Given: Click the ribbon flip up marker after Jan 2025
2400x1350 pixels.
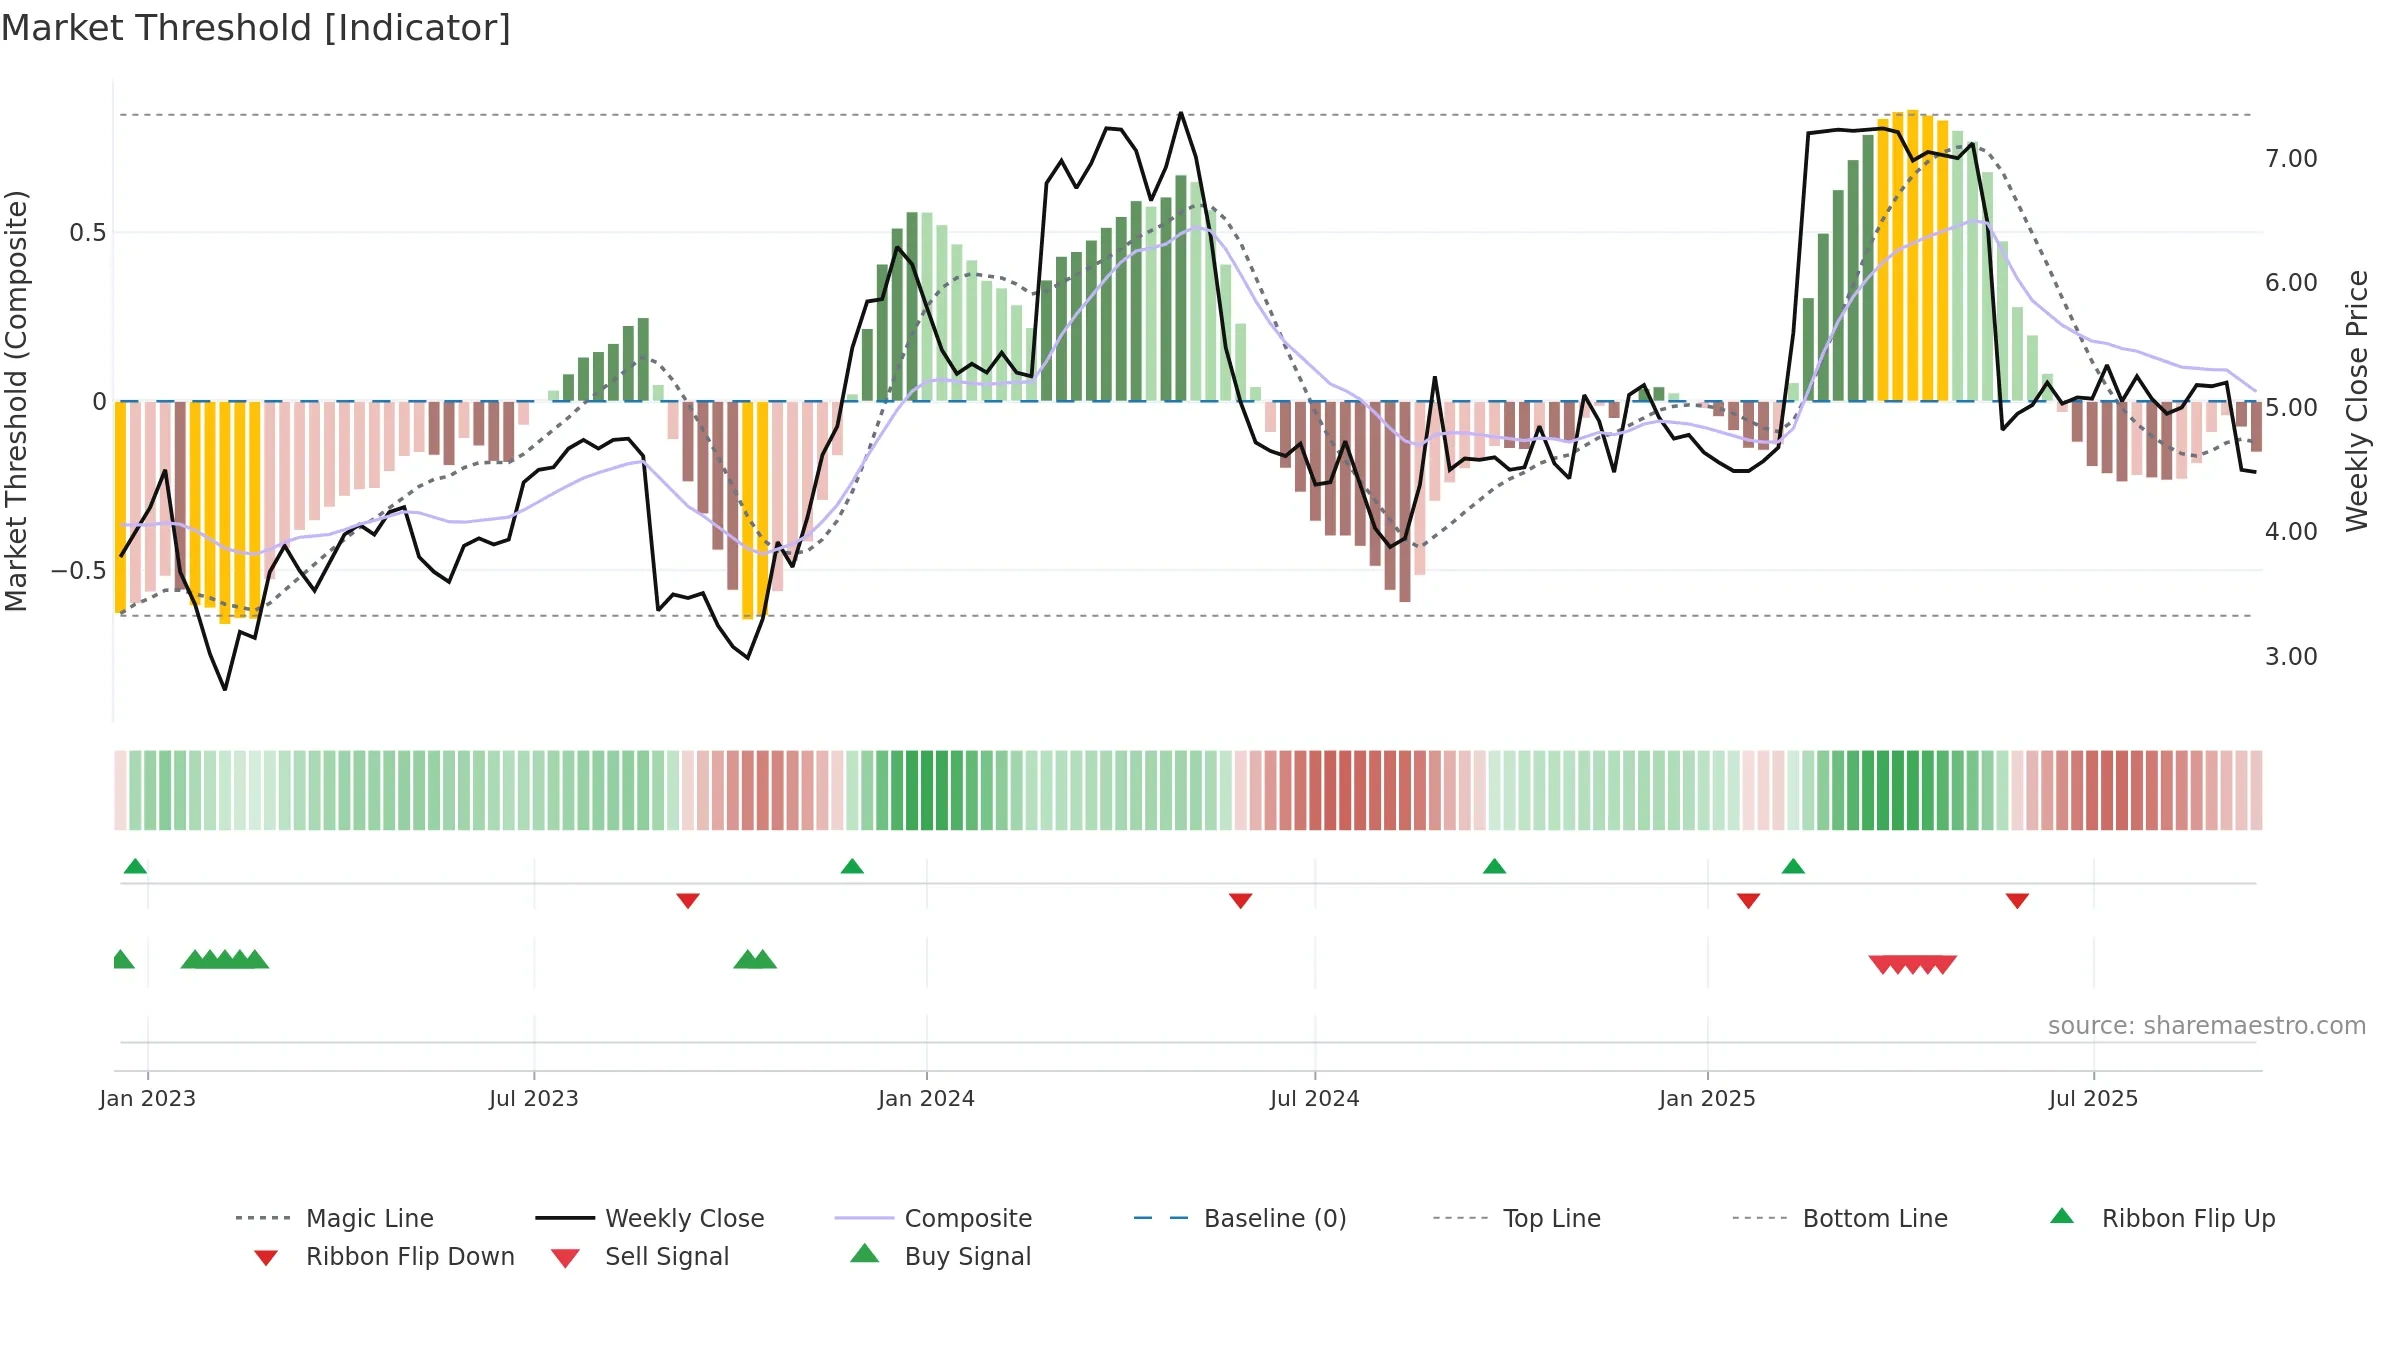Looking at the screenshot, I should click(1793, 866).
